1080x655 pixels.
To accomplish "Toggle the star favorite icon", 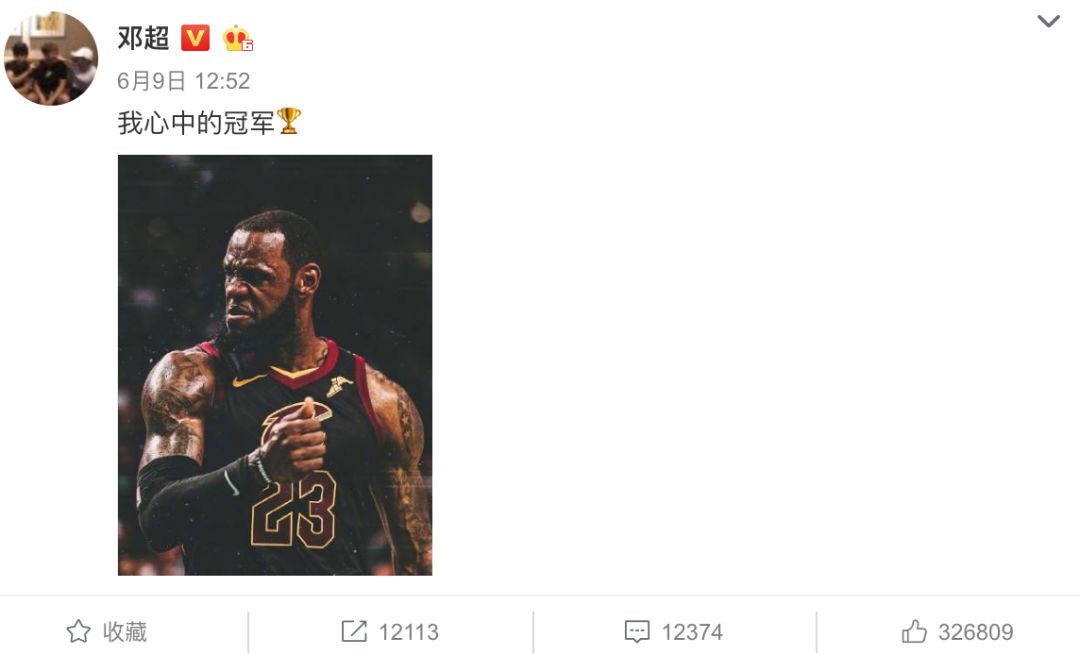I will pyautogui.click(x=79, y=632).
